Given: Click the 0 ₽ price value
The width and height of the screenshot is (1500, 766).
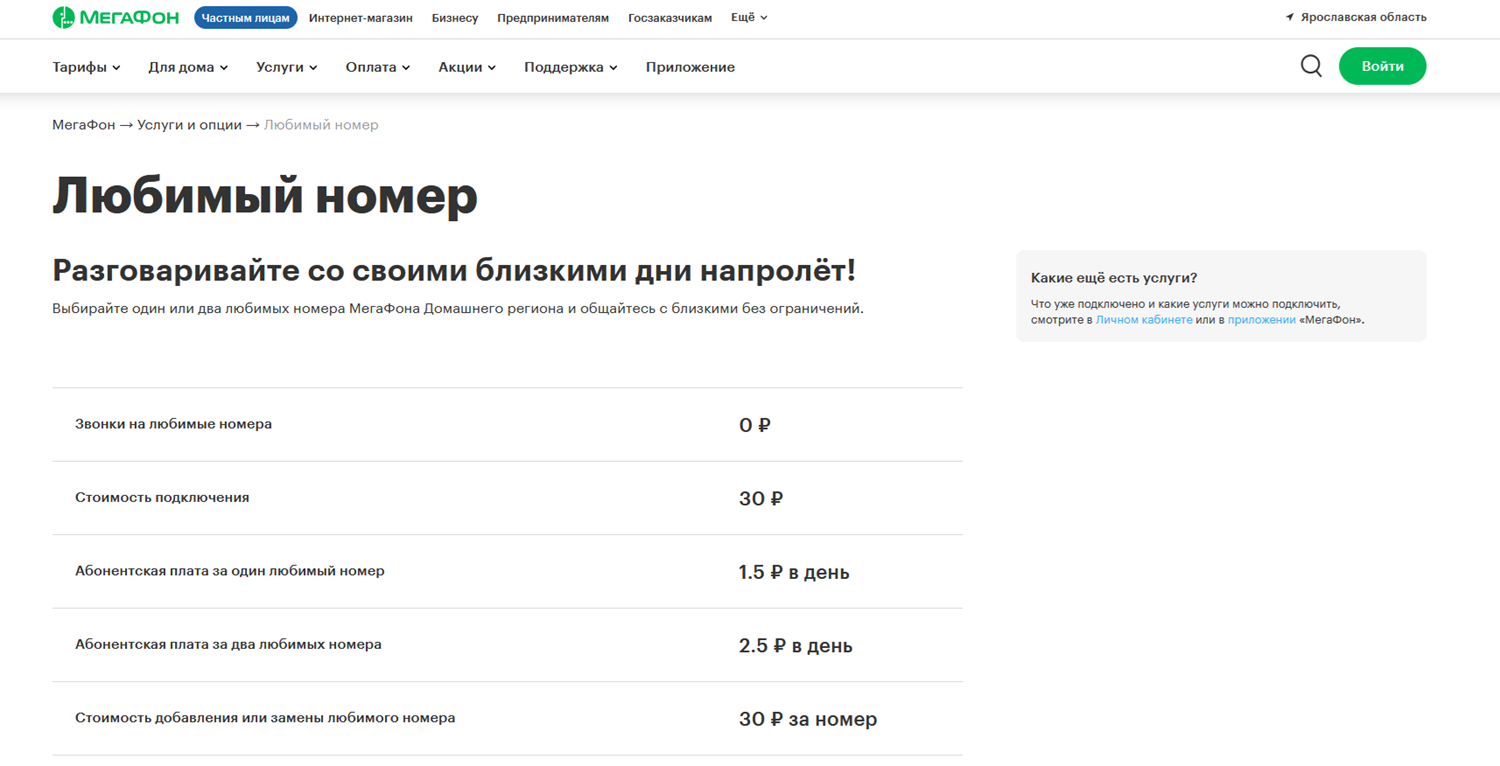Looking at the screenshot, I should [755, 425].
